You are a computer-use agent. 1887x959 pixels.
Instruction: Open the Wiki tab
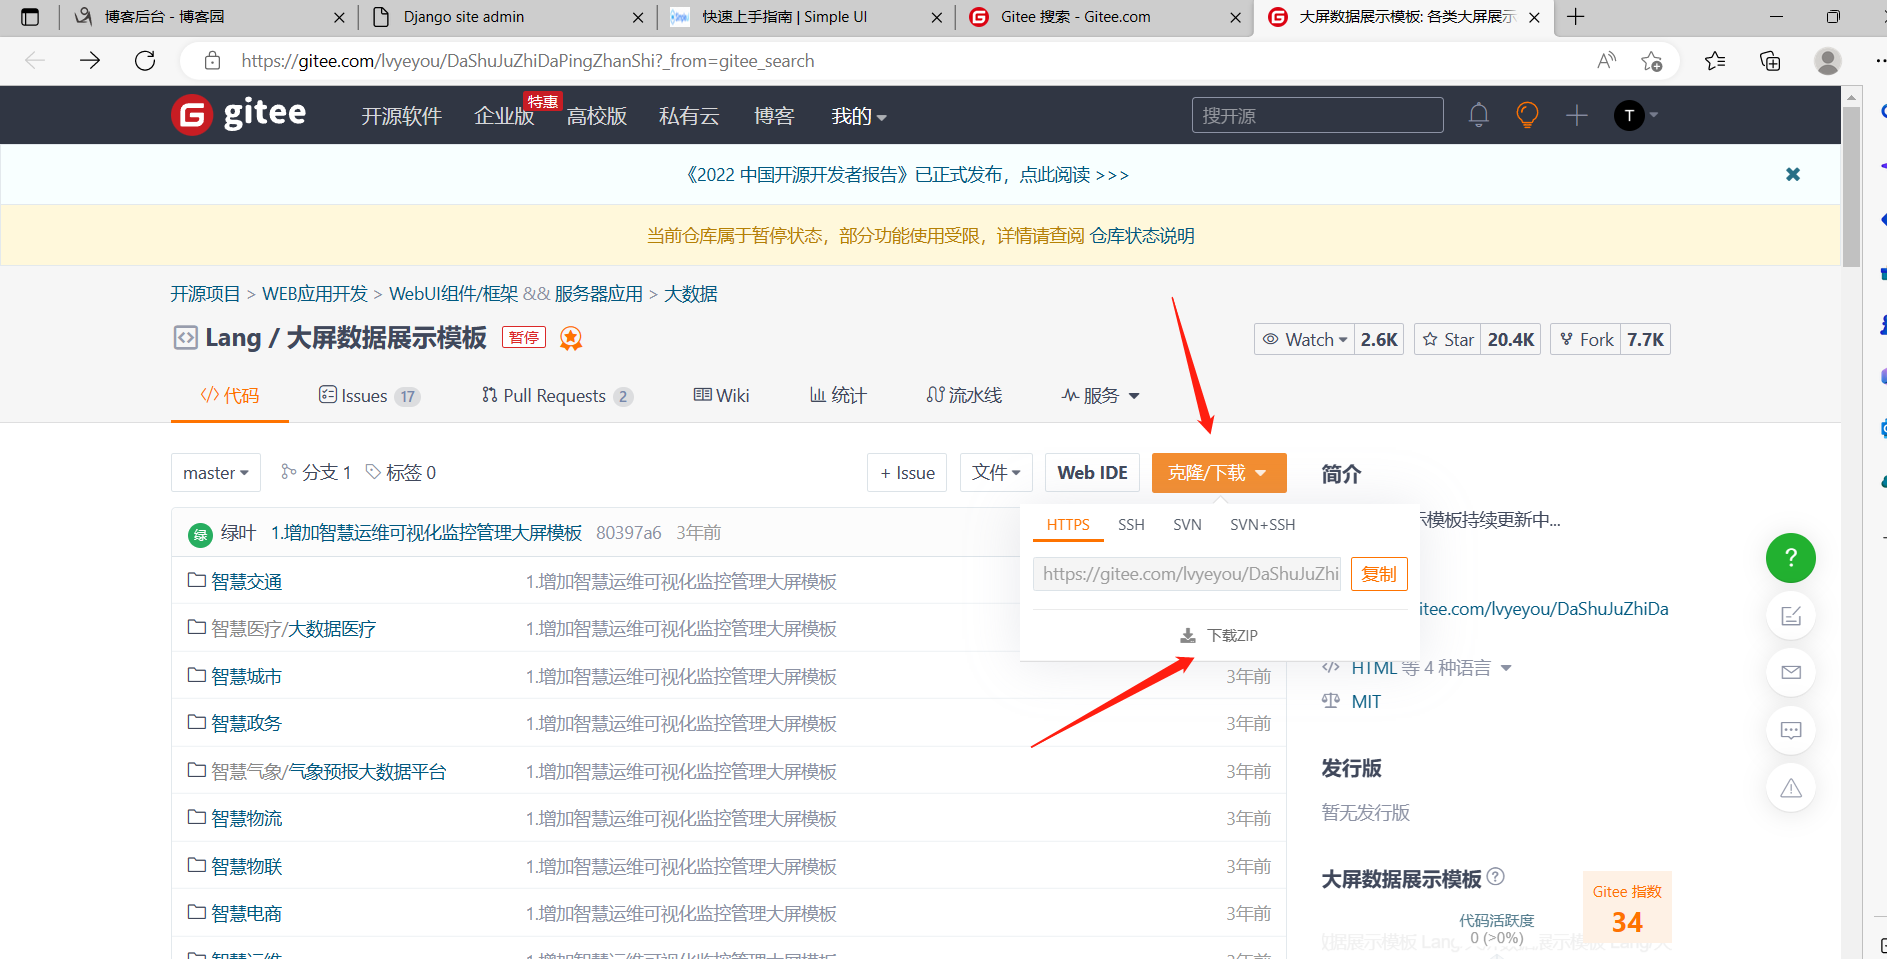point(721,396)
